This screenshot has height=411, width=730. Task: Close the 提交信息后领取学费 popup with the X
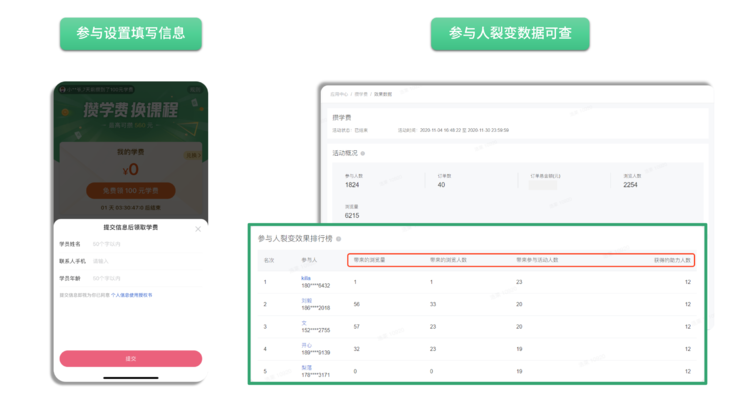pos(198,229)
